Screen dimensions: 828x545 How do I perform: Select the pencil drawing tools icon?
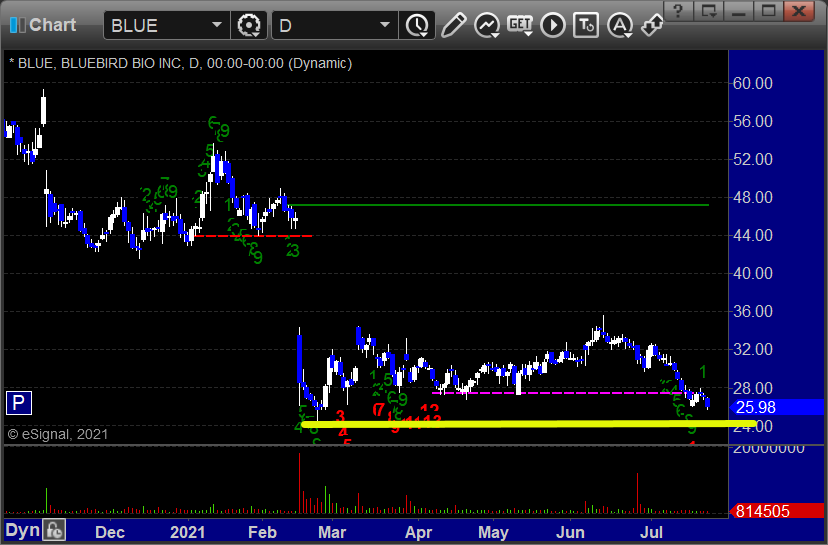[453, 25]
